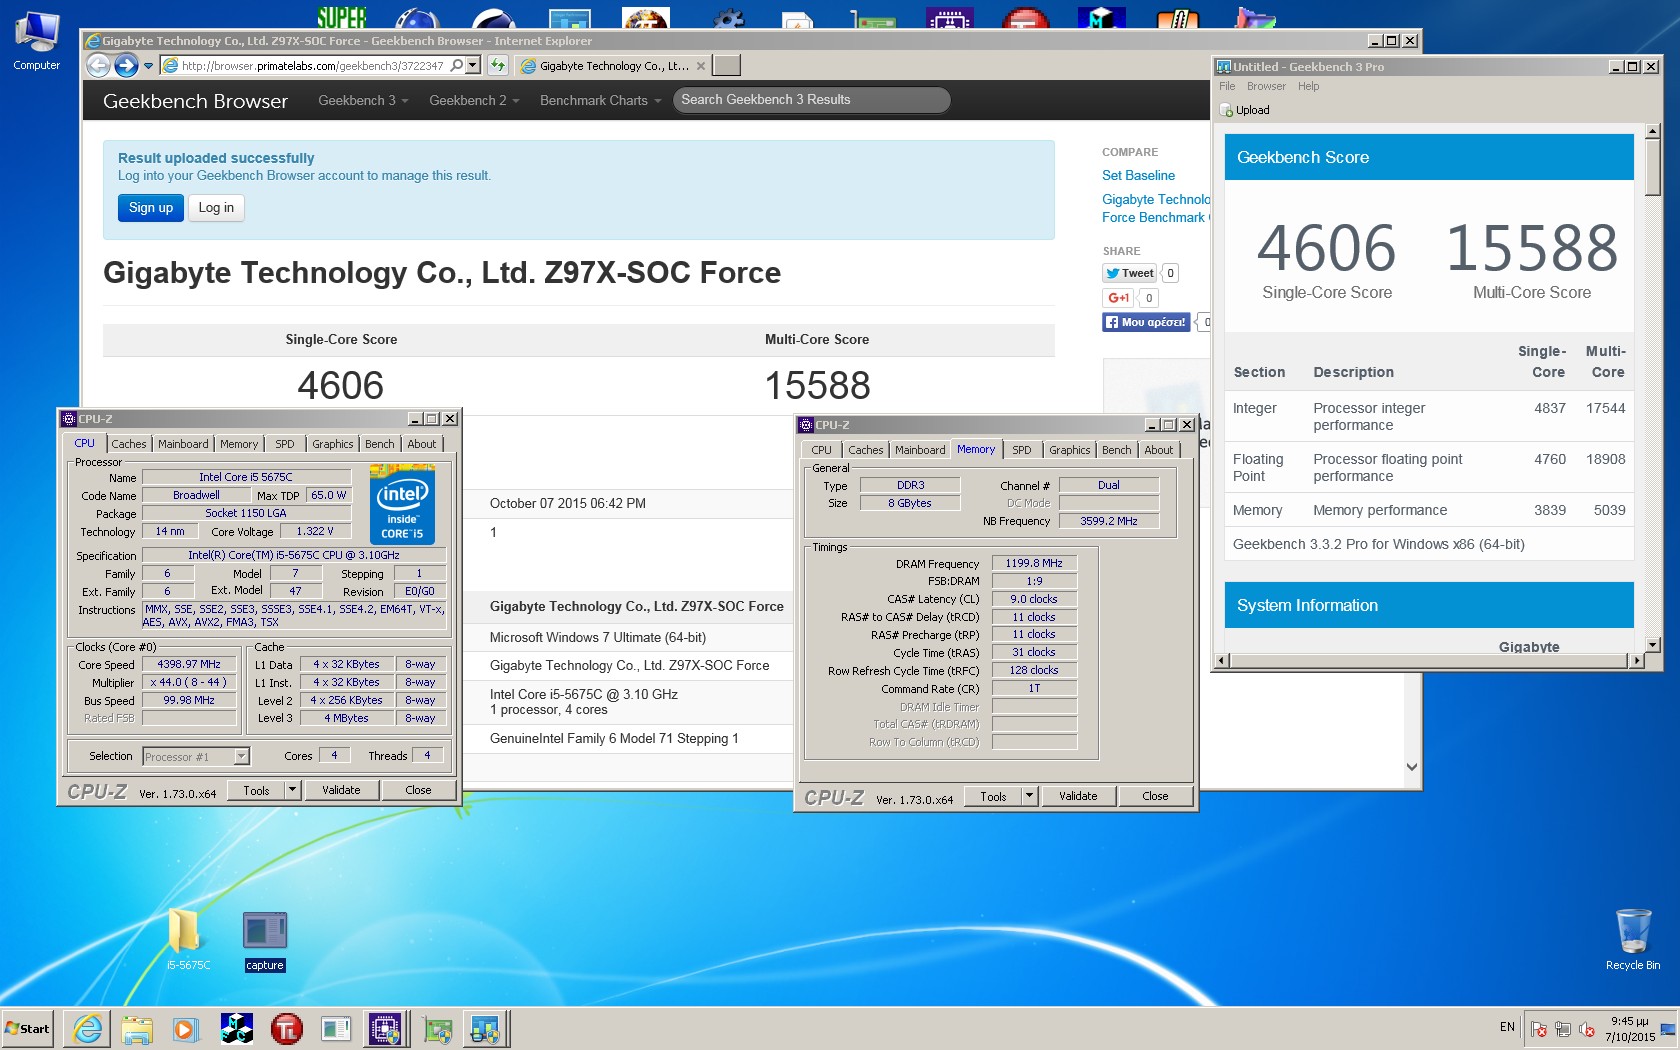Click the Geekbench 3 Pro vertical scrollbar thumb

tap(1652, 167)
